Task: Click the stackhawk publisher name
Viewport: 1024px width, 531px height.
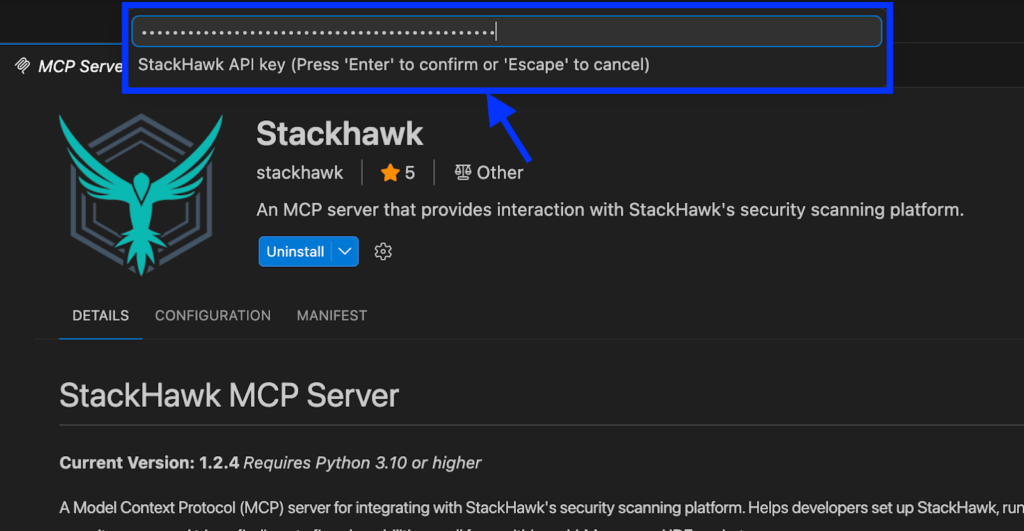Action: pos(299,172)
